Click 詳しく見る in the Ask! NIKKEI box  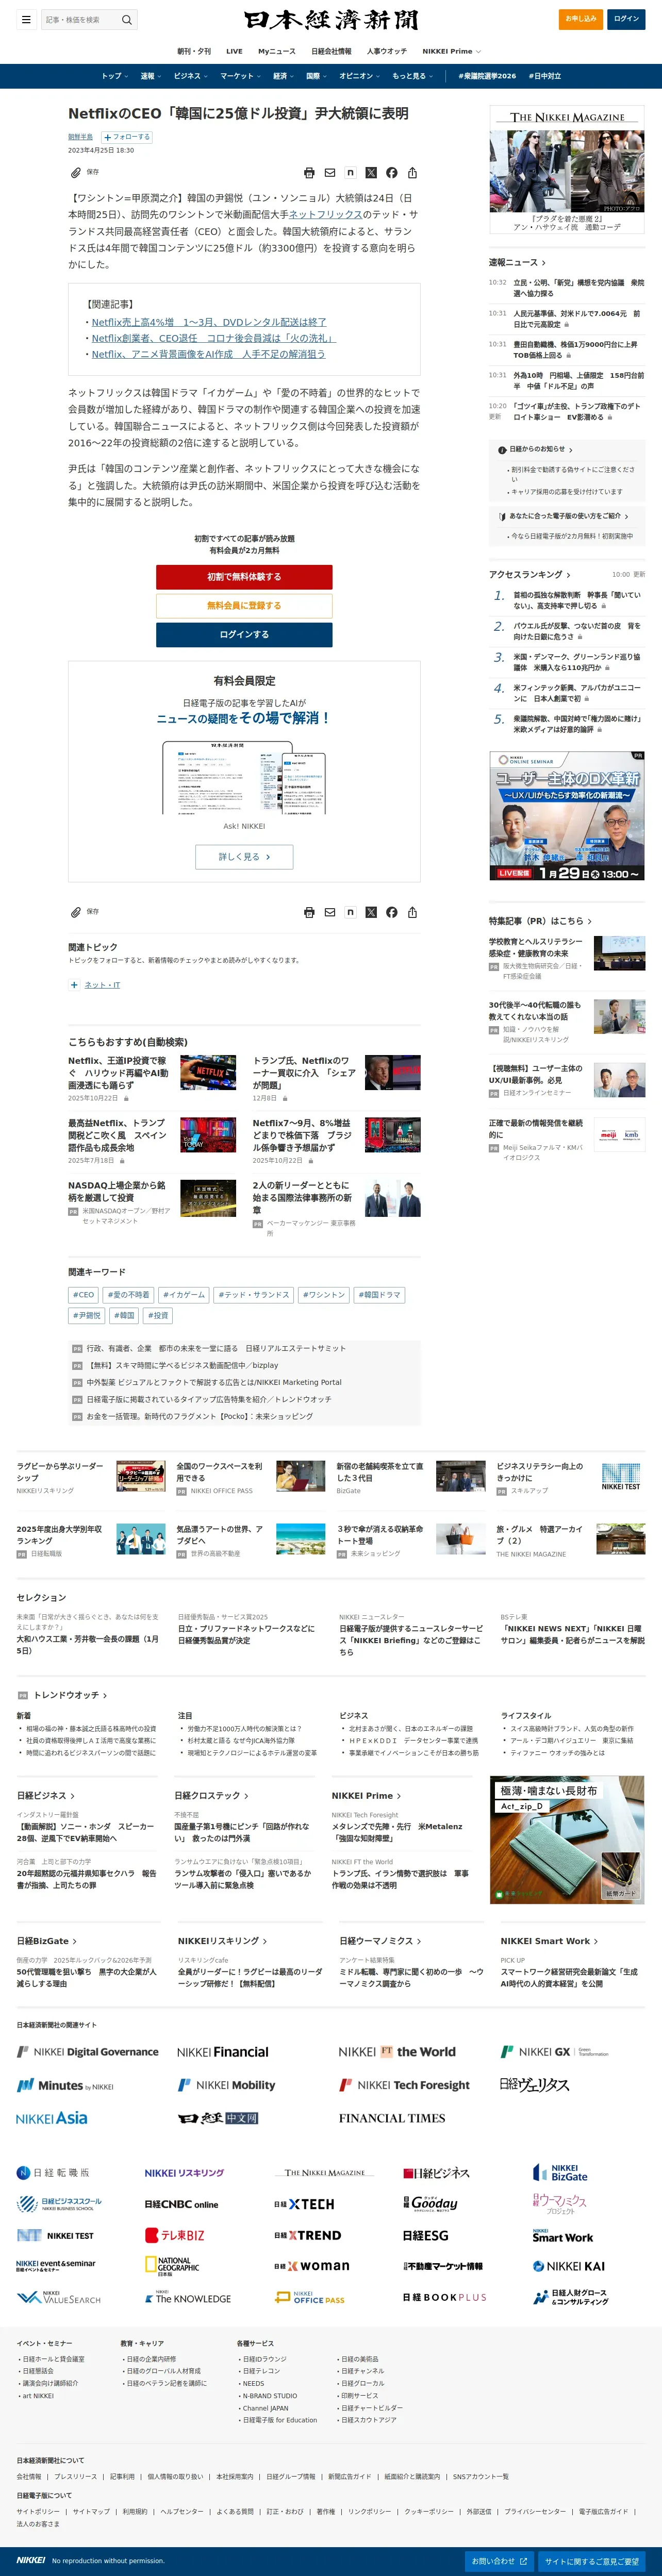244,857
